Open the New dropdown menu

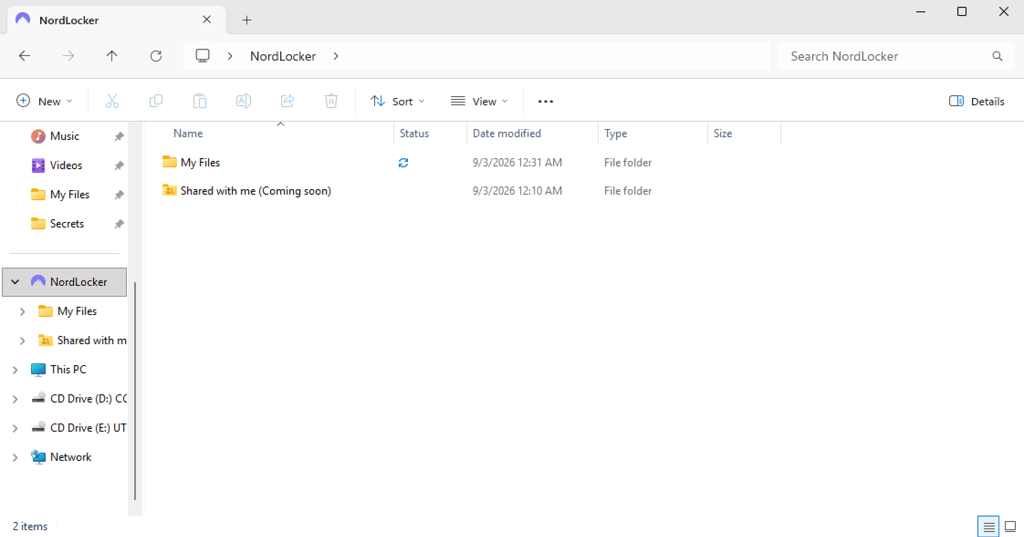point(44,101)
